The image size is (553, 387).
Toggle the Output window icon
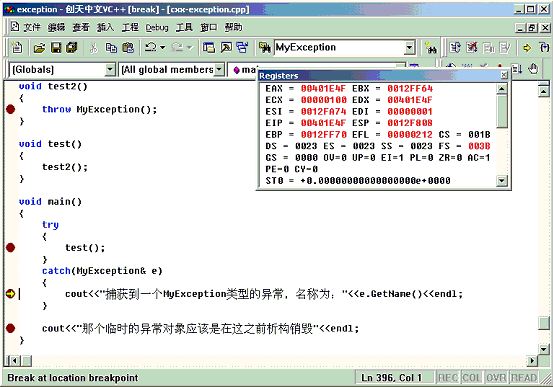click(x=226, y=47)
